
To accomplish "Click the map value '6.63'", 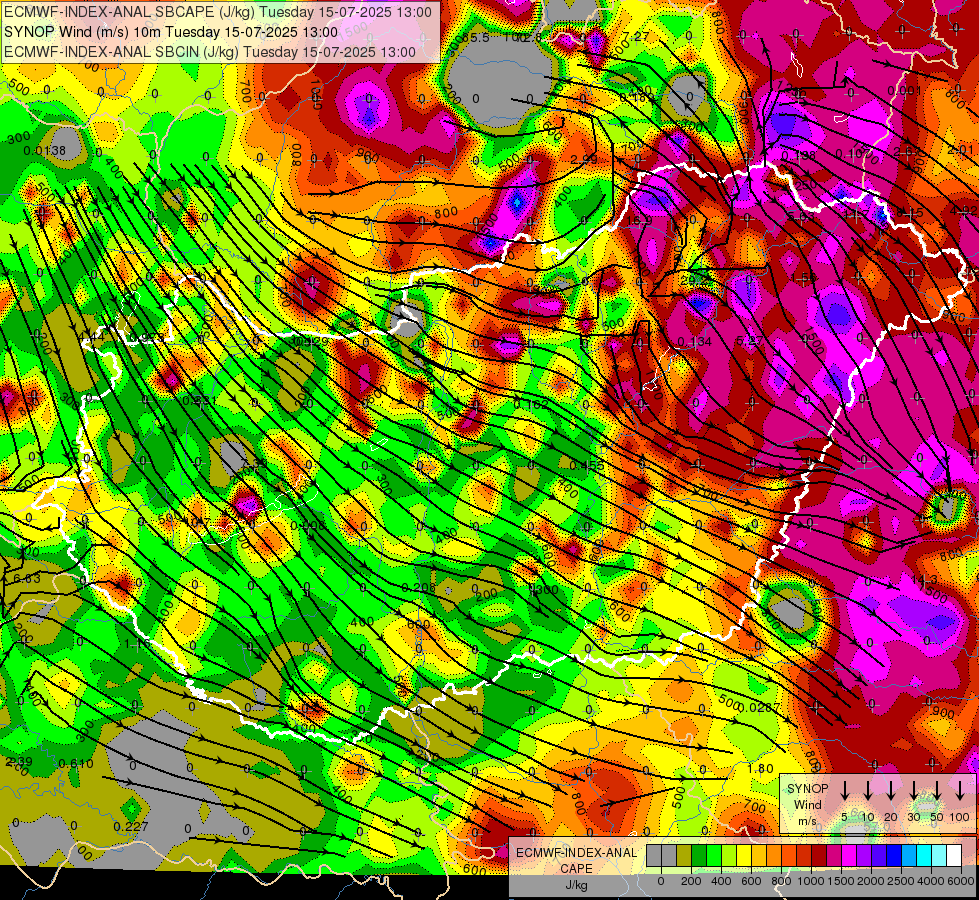I will (x=26, y=578).
